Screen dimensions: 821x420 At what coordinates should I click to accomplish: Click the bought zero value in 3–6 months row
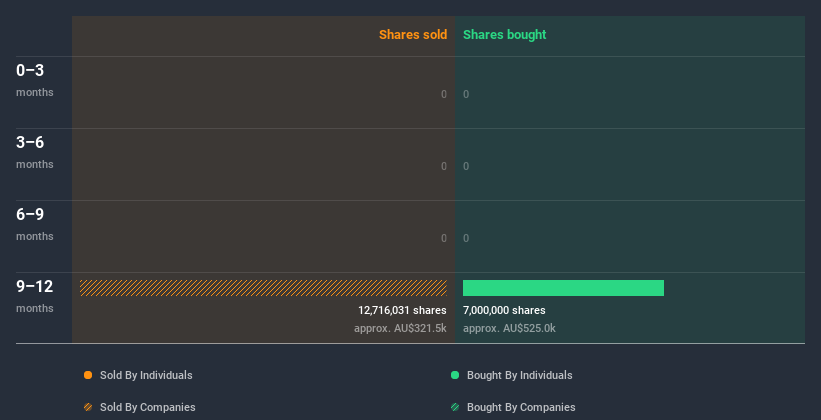pyautogui.click(x=466, y=166)
